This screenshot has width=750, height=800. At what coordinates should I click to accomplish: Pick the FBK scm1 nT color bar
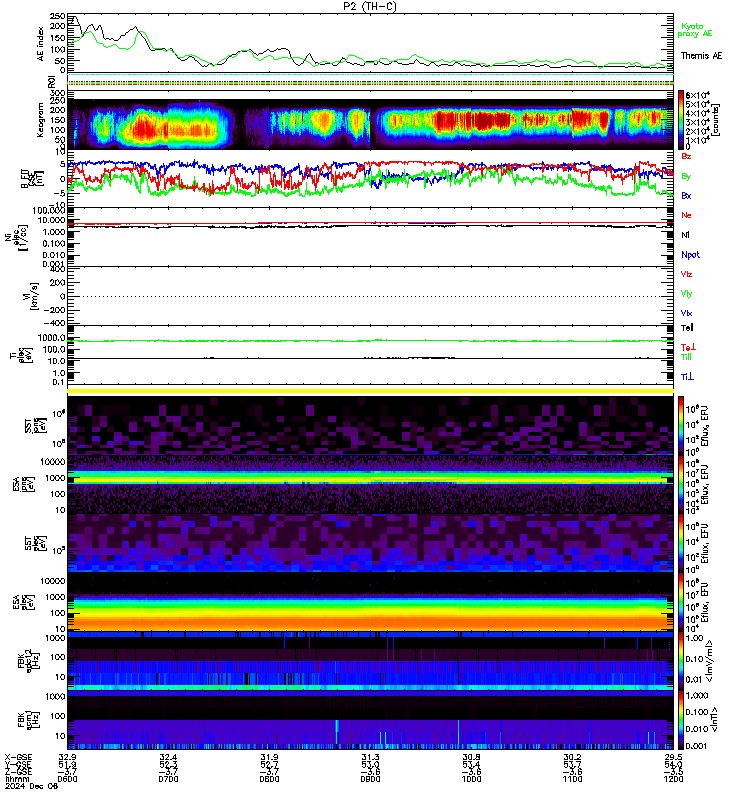point(681,719)
